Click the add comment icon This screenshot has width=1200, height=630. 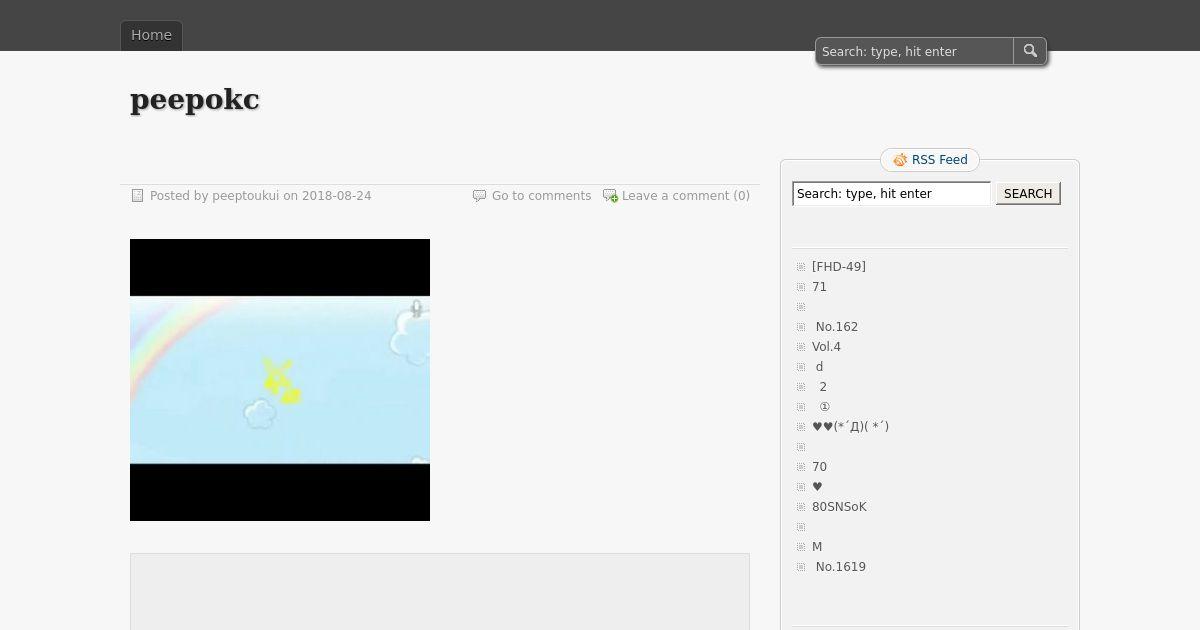coord(610,196)
